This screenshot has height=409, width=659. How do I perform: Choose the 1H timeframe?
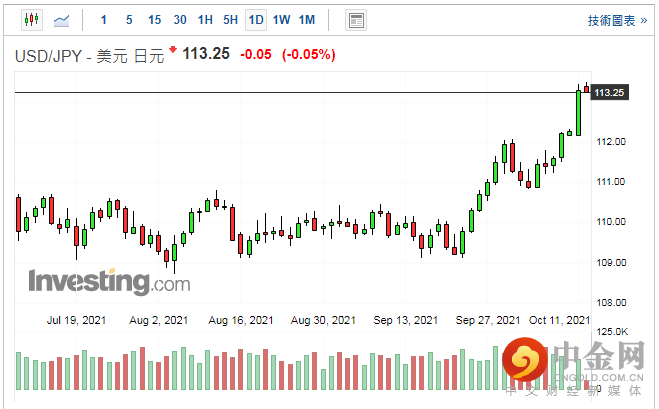(x=205, y=20)
